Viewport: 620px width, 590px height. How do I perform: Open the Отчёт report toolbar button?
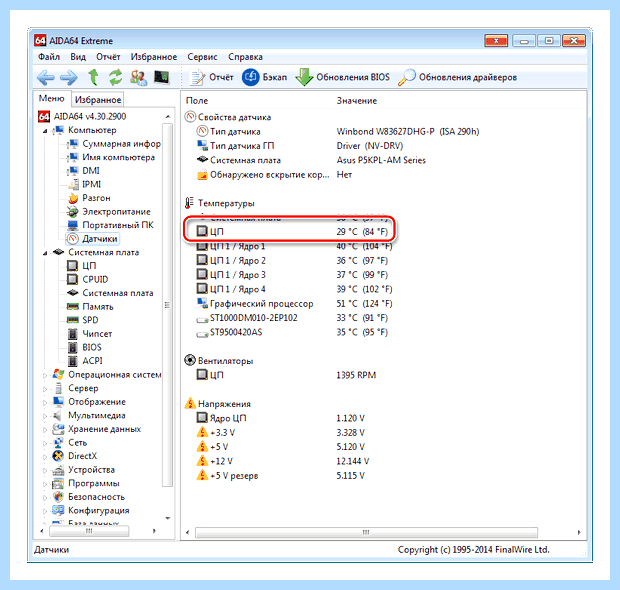point(211,78)
